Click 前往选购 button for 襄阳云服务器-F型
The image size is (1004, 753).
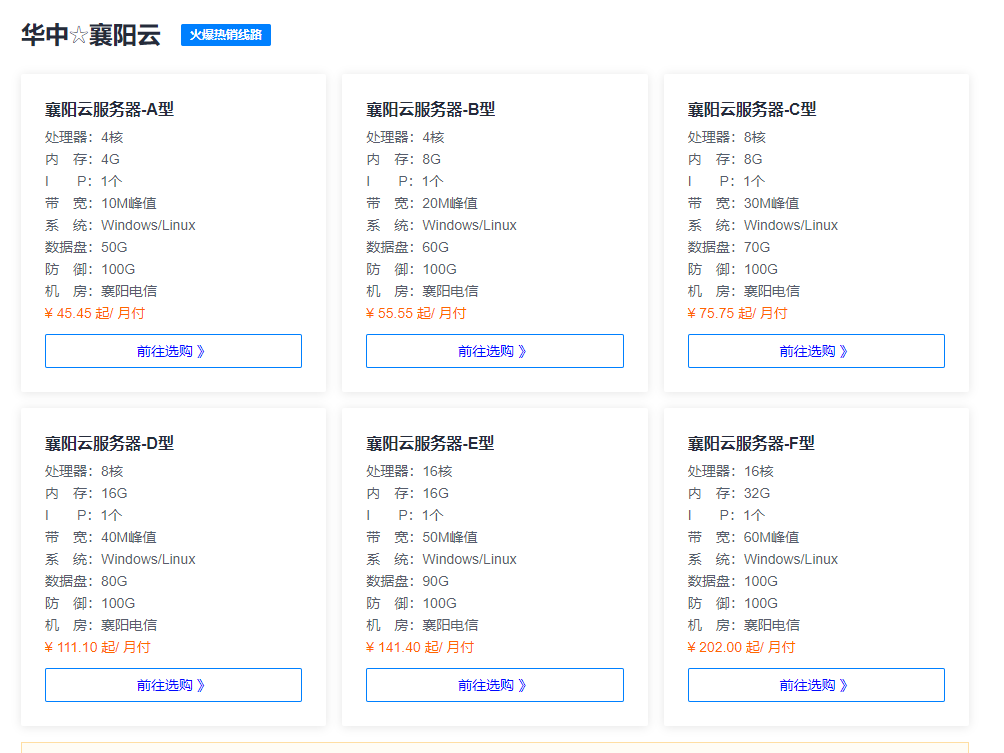[816, 685]
